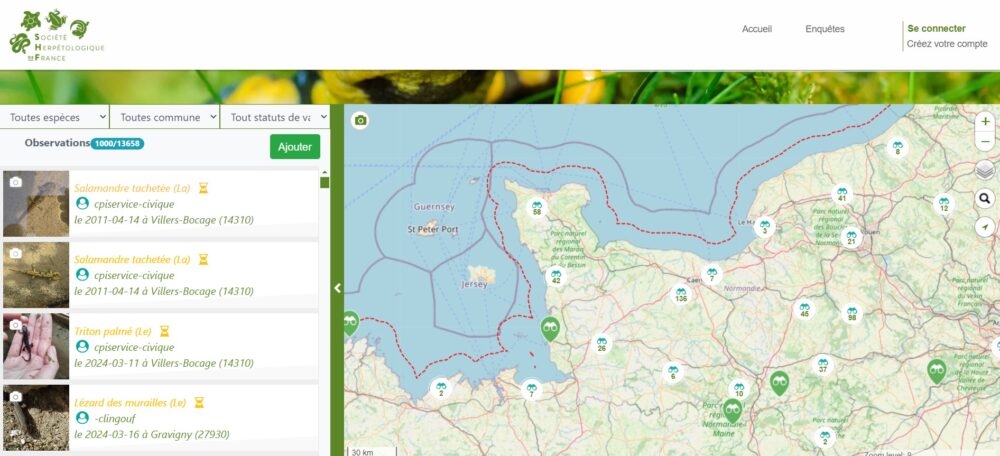The height and width of the screenshot is (456, 1000).
Task: Open the Accueil menu item
Action: coord(756,29)
